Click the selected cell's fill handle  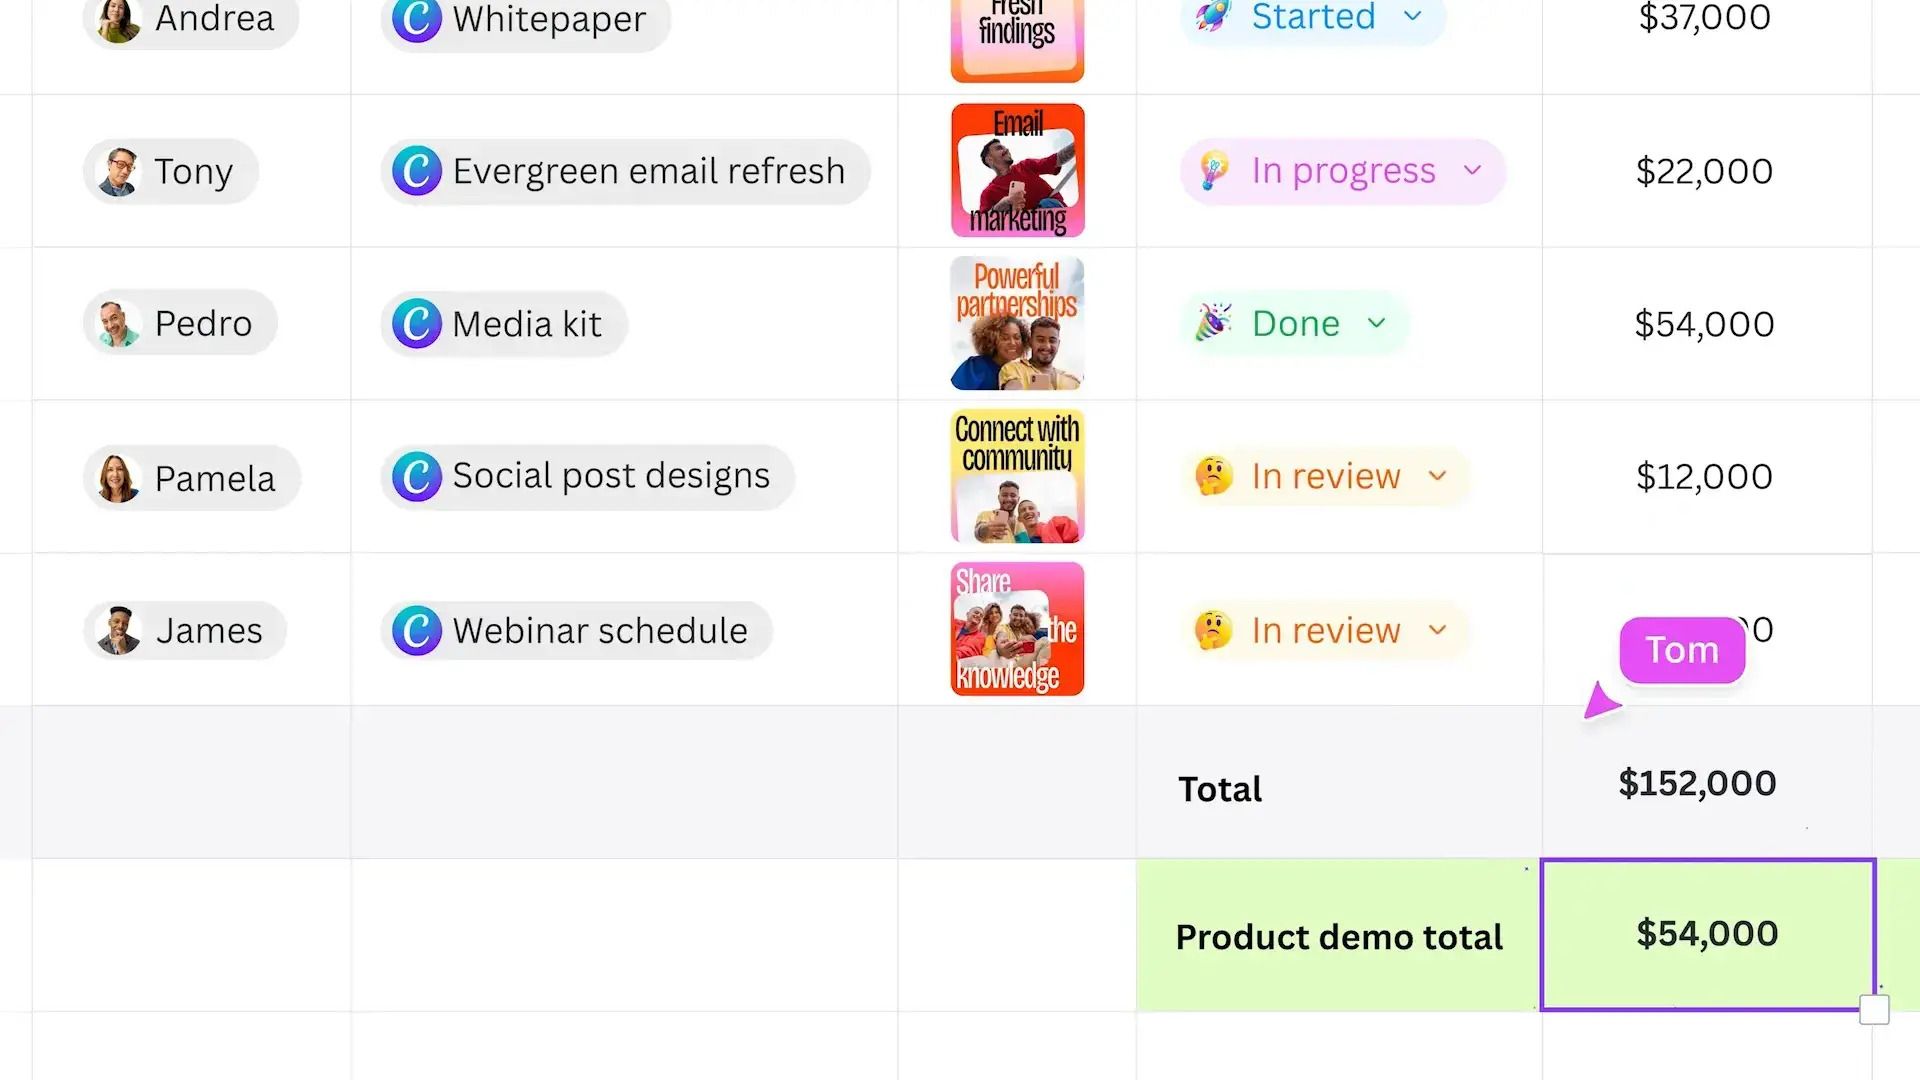click(1874, 1010)
